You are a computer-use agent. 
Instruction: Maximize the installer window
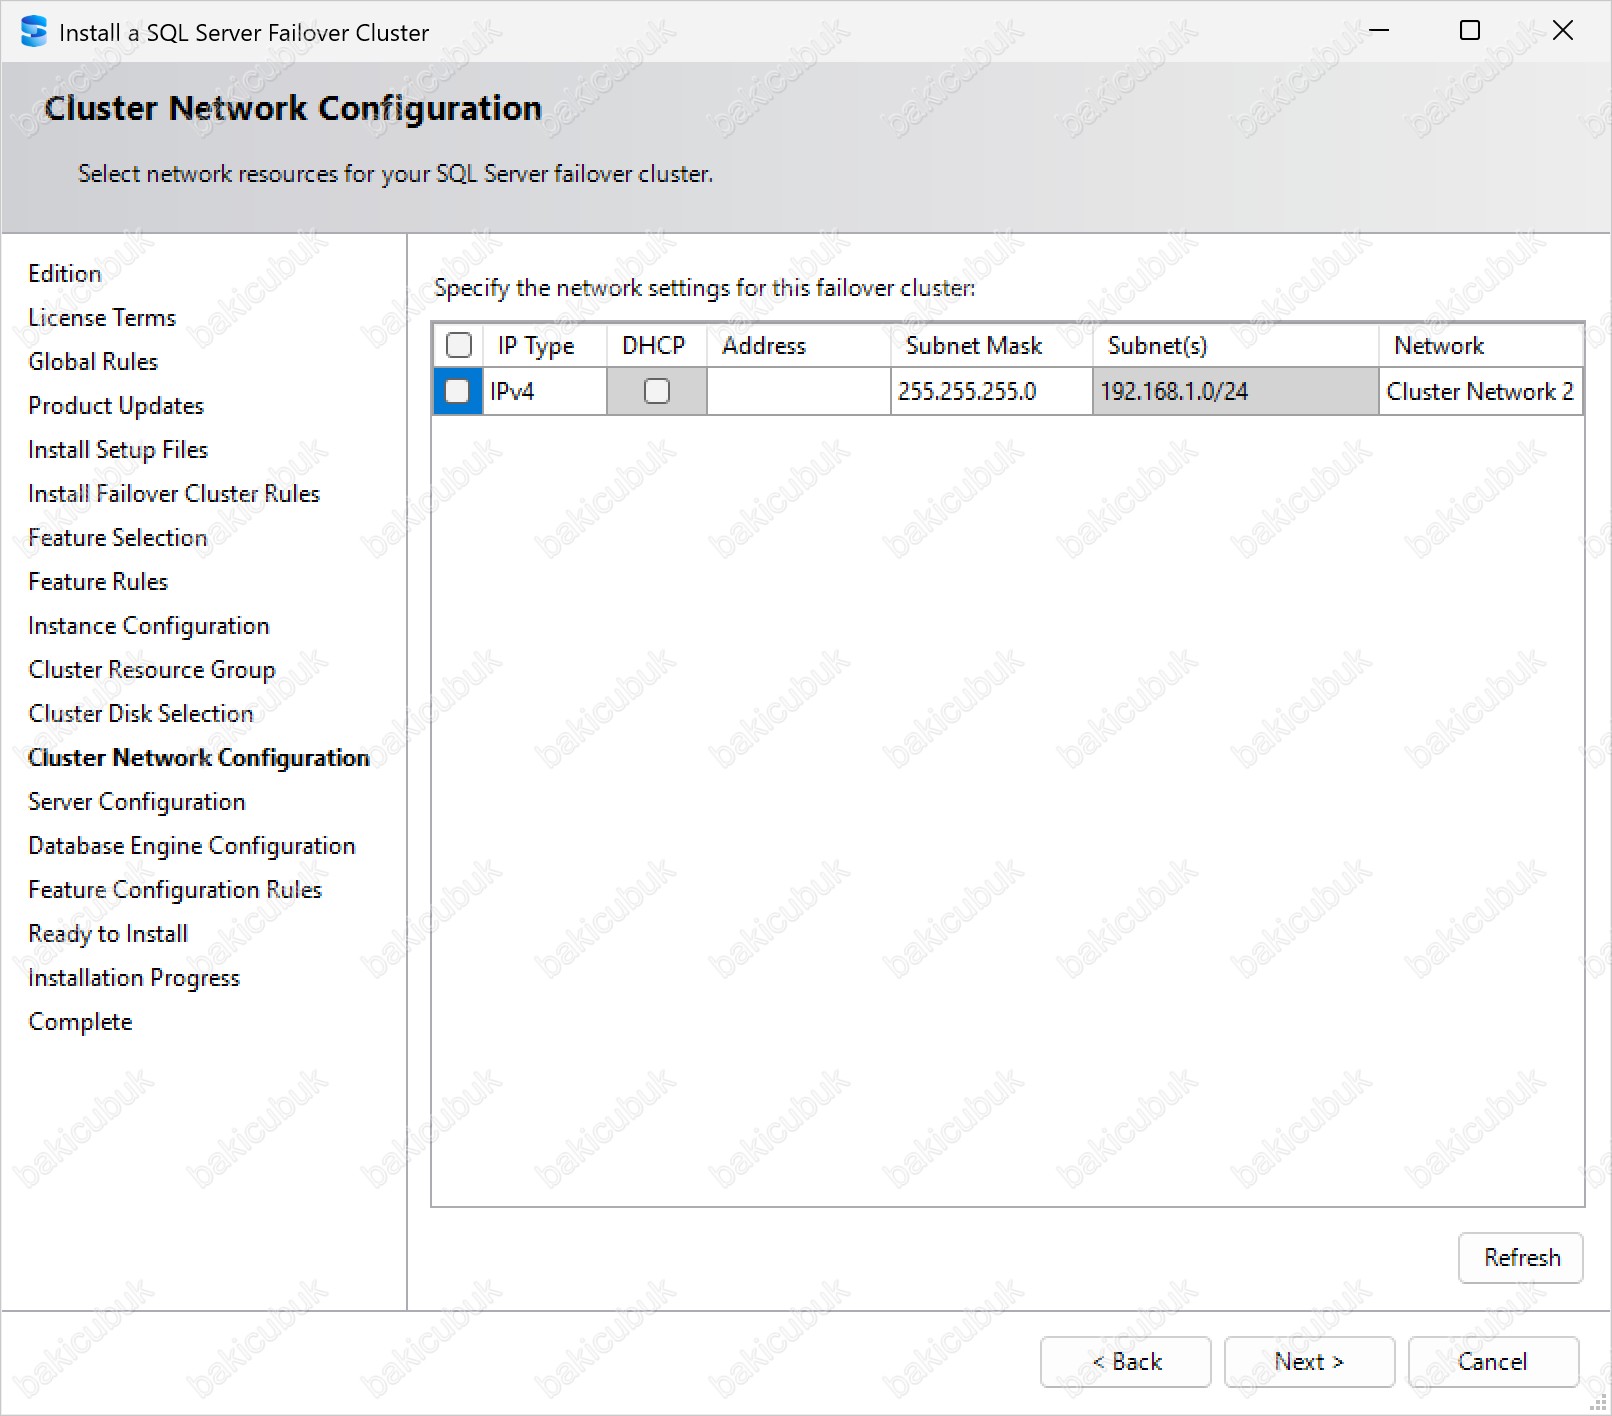(1469, 31)
